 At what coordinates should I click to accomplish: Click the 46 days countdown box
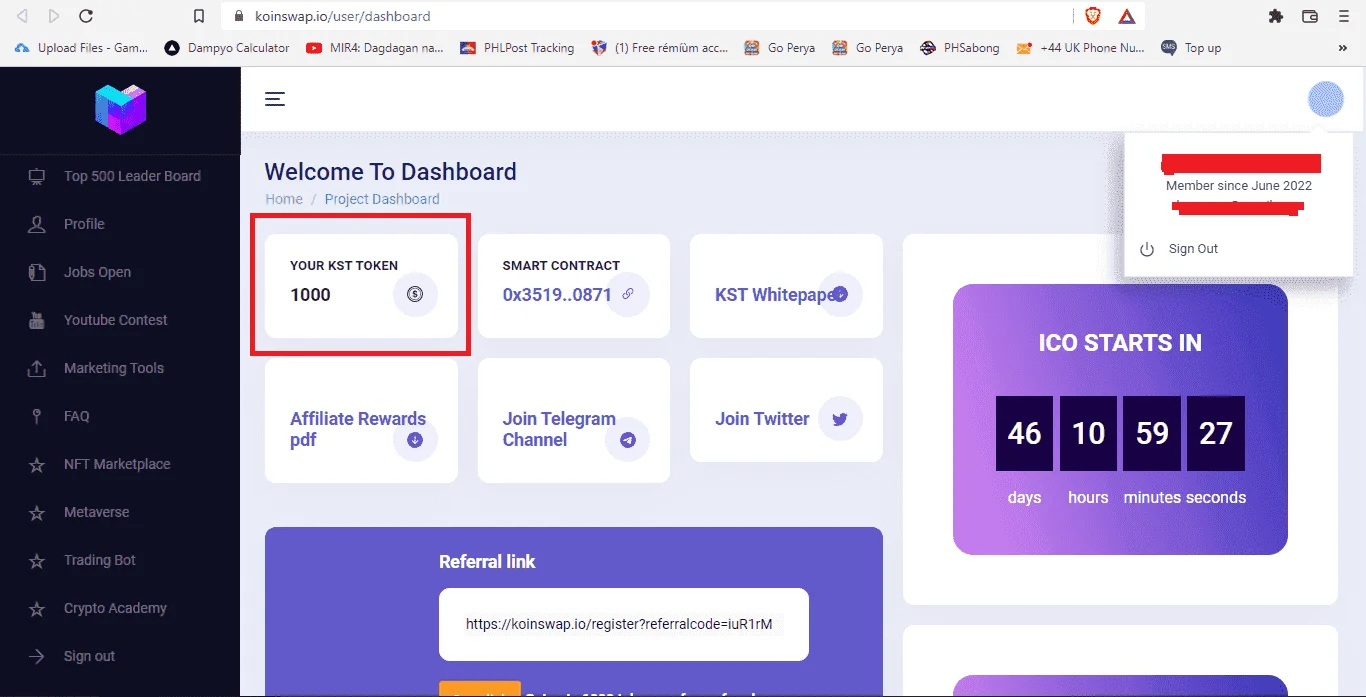pos(1024,433)
